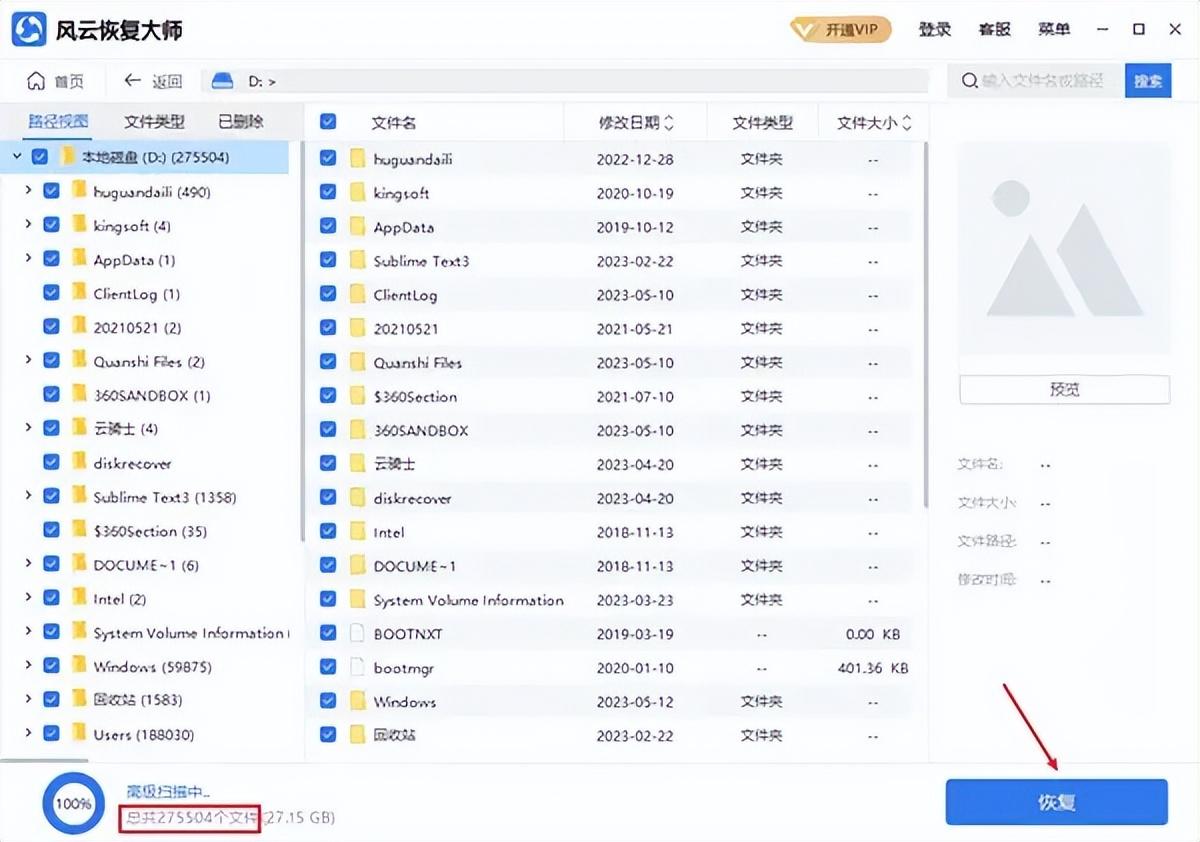1200x842 pixels.
Task: Click System Volume Information folder icon in list
Action: 357,599
